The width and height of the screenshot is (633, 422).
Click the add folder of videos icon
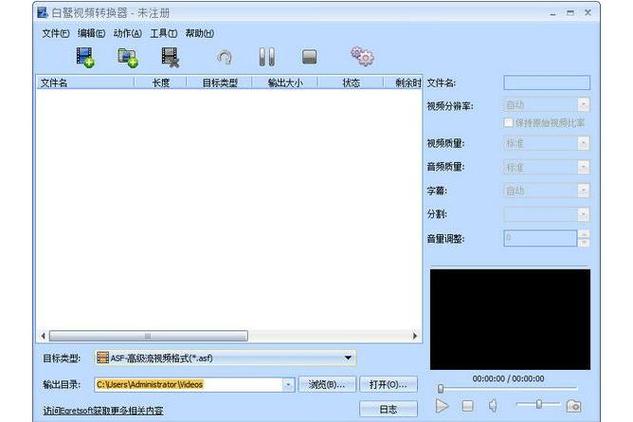(128, 57)
